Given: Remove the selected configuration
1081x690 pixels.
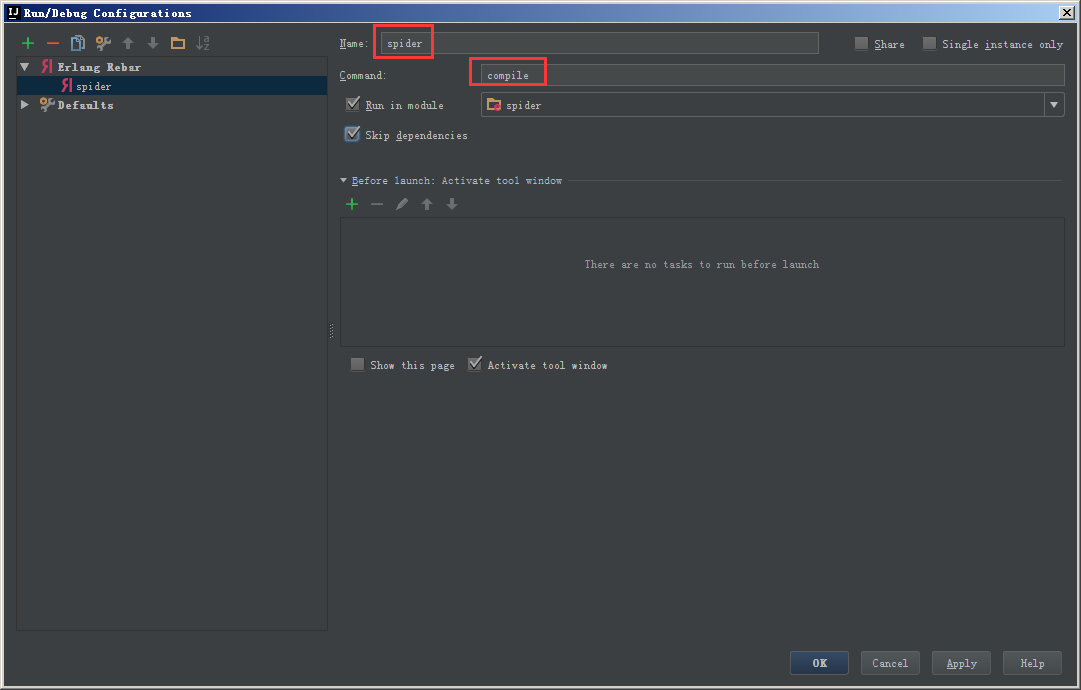Looking at the screenshot, I should click(x=52, y=43).
